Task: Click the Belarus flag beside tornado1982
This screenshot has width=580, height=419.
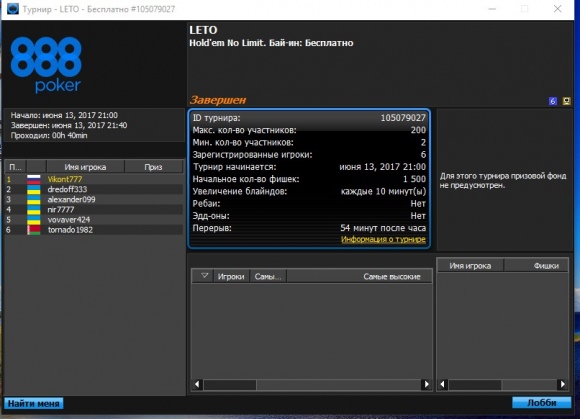Action: [34, 230]
